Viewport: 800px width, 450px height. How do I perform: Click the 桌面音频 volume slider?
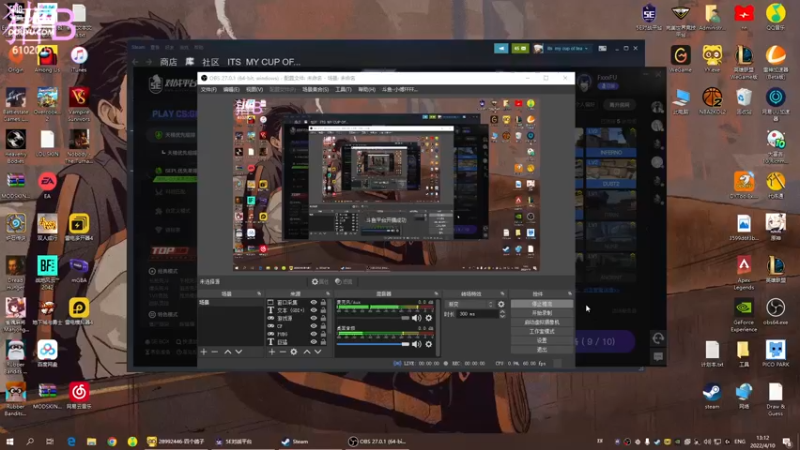click(373, 344)
